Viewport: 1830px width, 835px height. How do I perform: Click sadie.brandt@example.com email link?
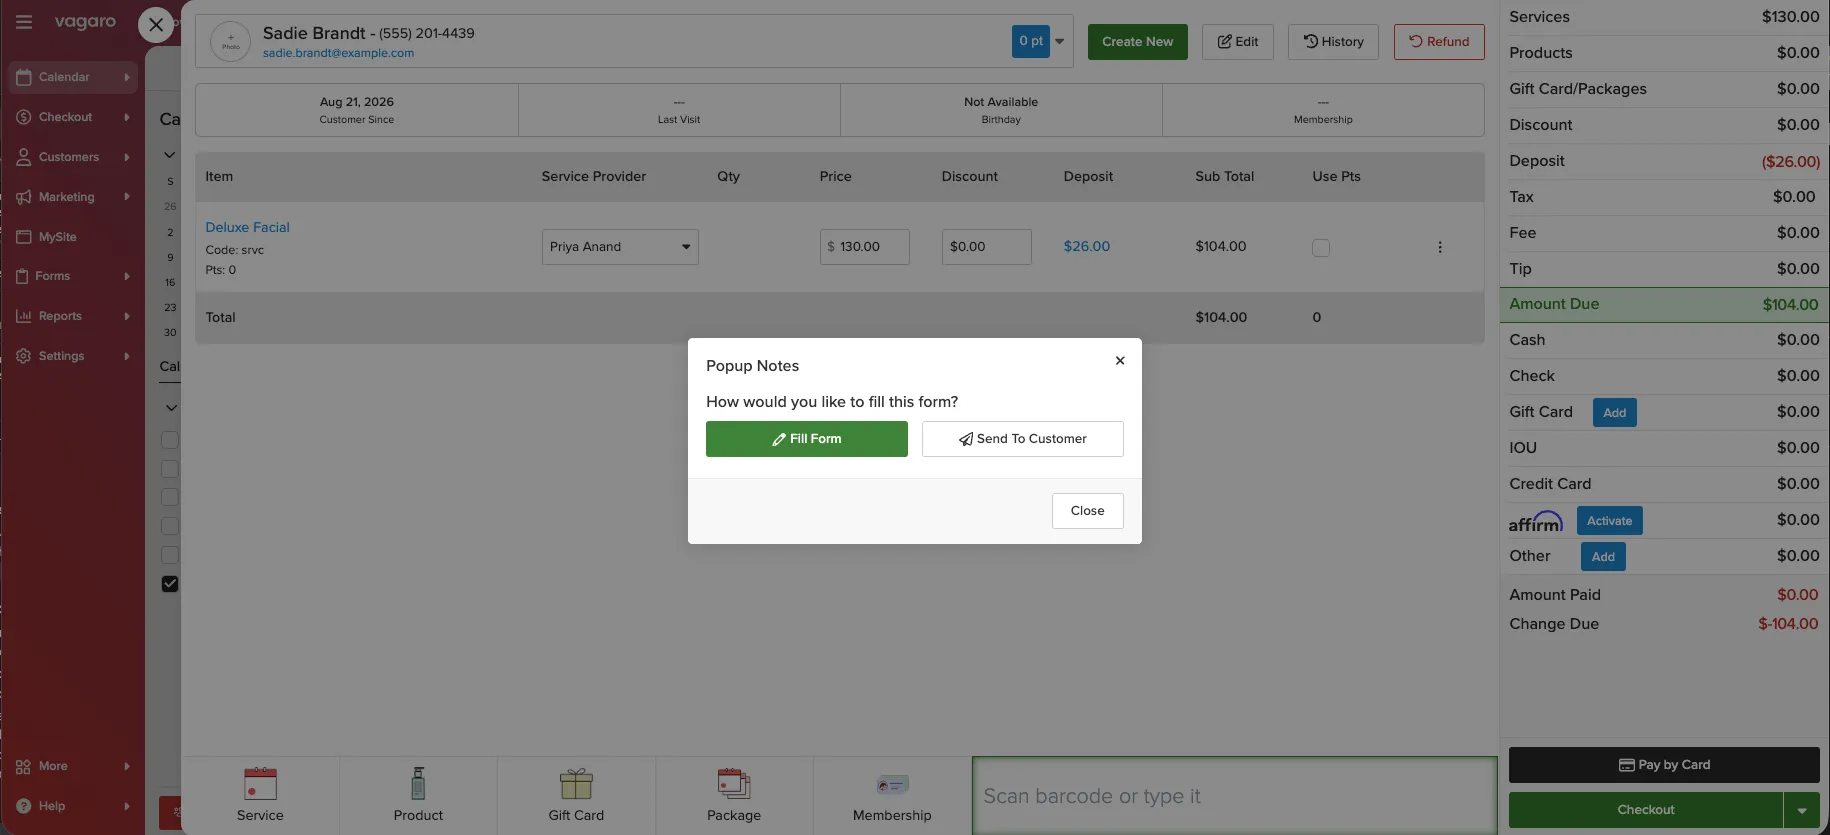(x=338, y=53)
